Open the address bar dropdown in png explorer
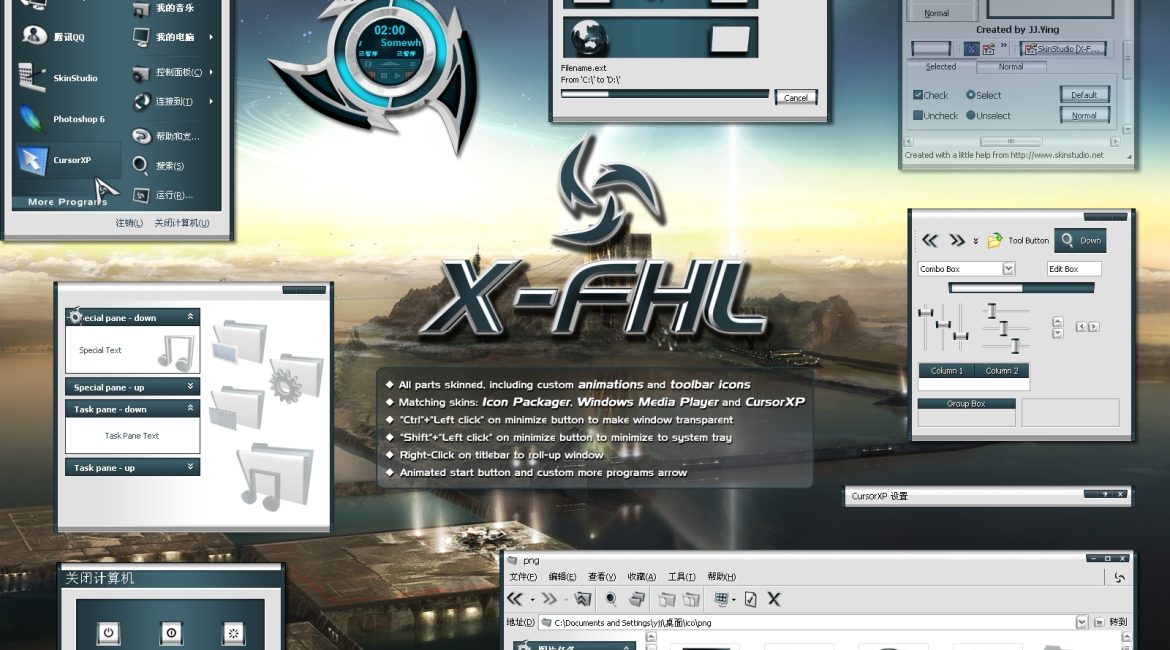The width and height of the screenshot is (1170, 650). tap(1081, 622)
